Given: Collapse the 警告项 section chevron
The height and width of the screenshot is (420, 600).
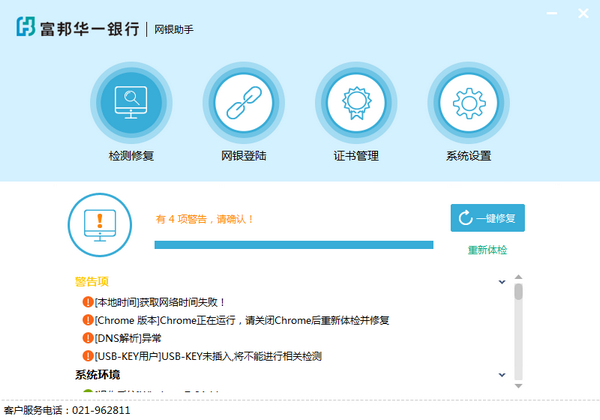Looking at the screenshot, I should [502, 282].
